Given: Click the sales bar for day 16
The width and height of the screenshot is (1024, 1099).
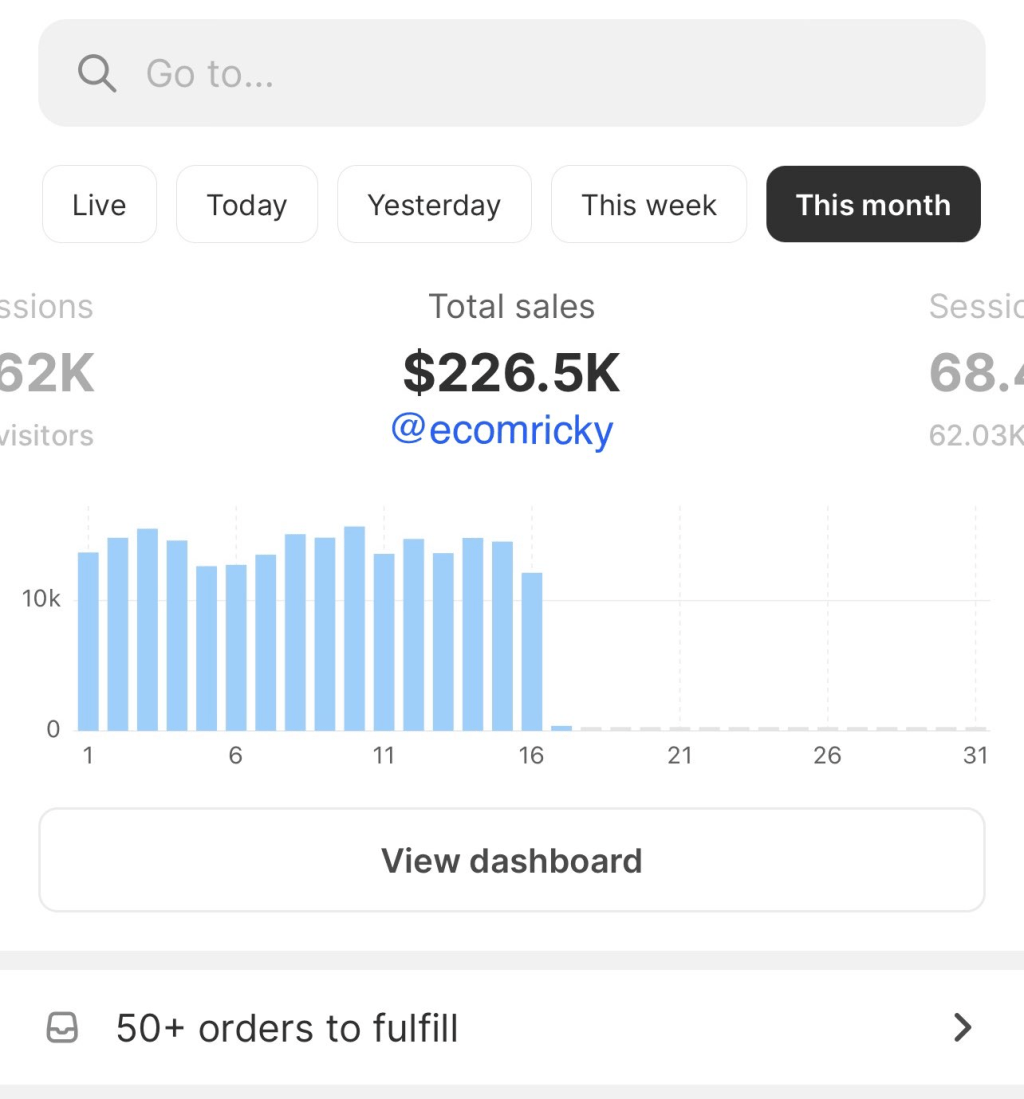Looking at the screenshot, I should 531,650.
